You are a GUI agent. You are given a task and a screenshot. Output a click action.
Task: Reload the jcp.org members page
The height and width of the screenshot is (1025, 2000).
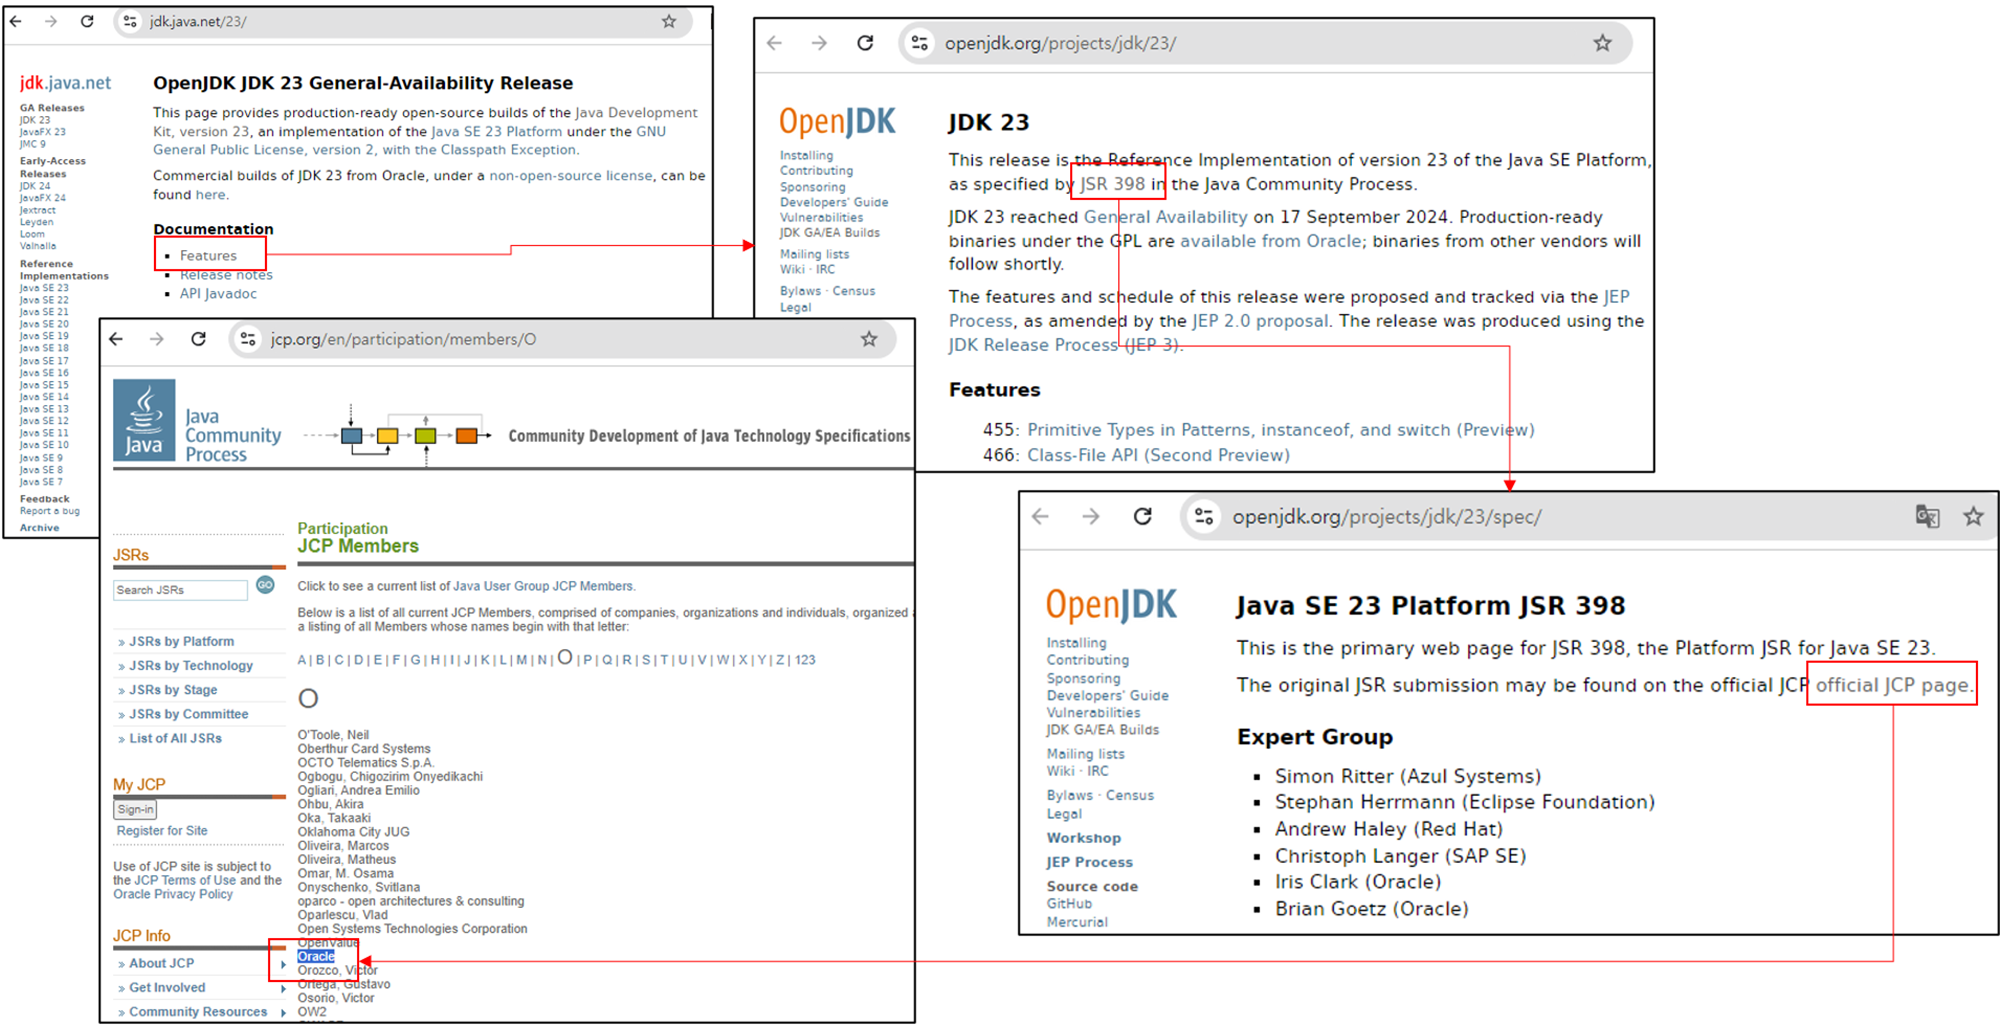click(x=198, y=339)
